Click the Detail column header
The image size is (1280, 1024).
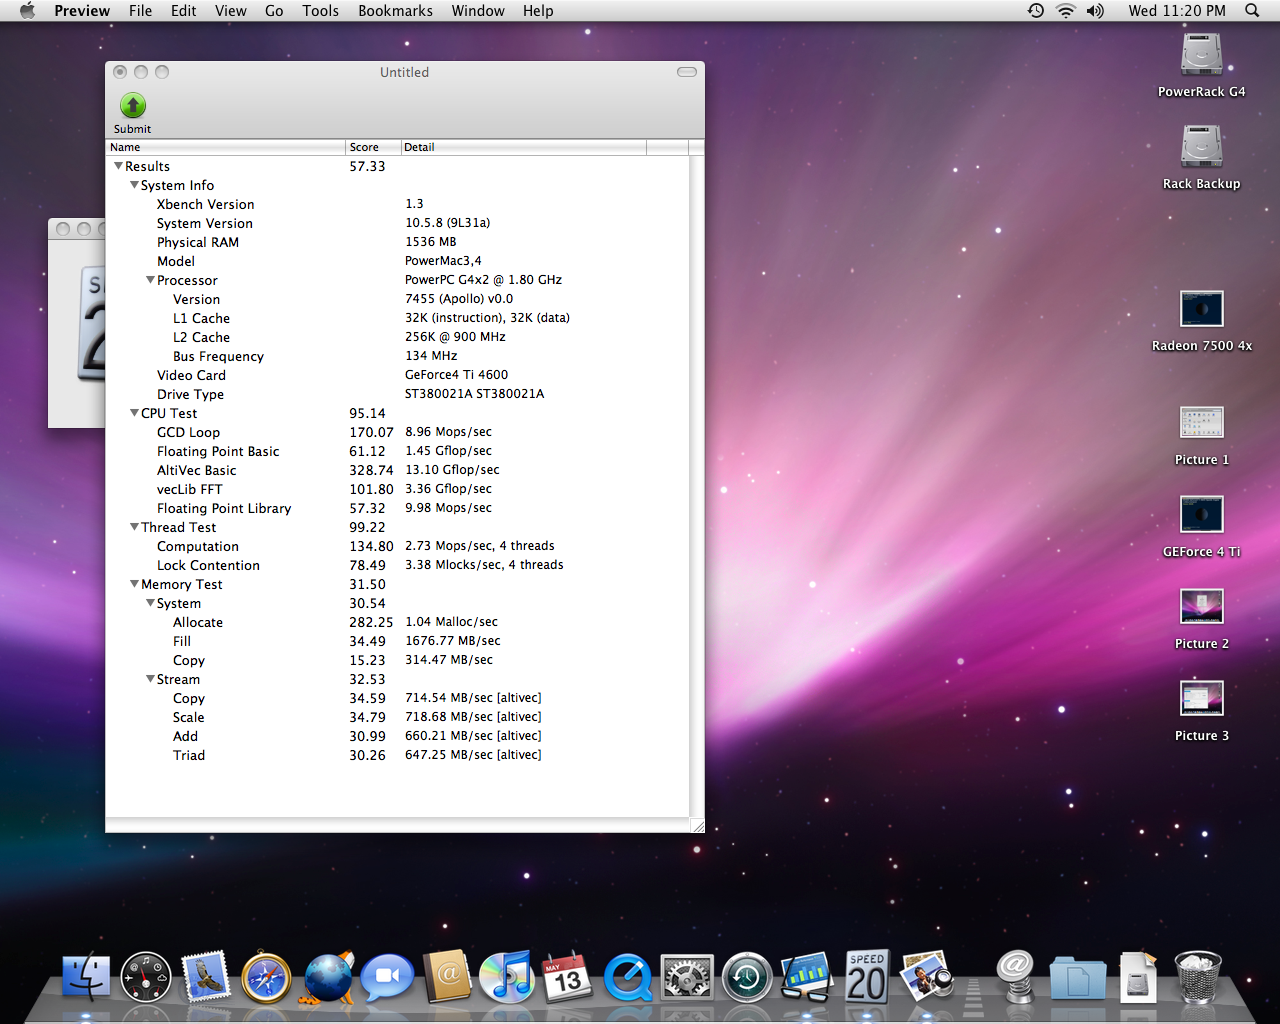(524, 147)
